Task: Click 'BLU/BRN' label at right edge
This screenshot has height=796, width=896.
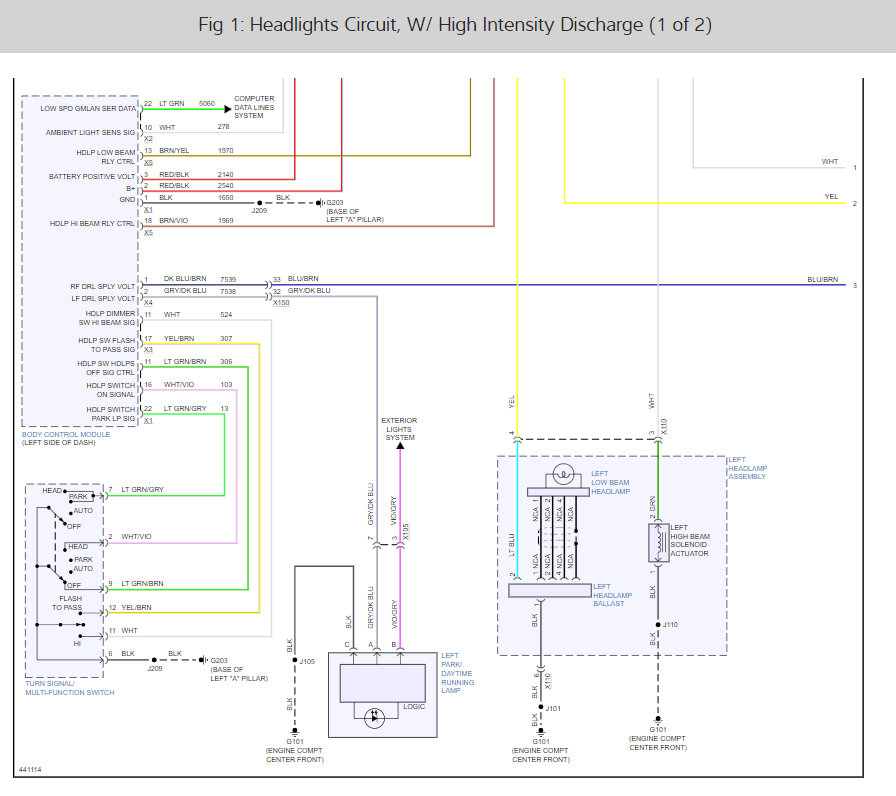Action: tap(823, 279)
